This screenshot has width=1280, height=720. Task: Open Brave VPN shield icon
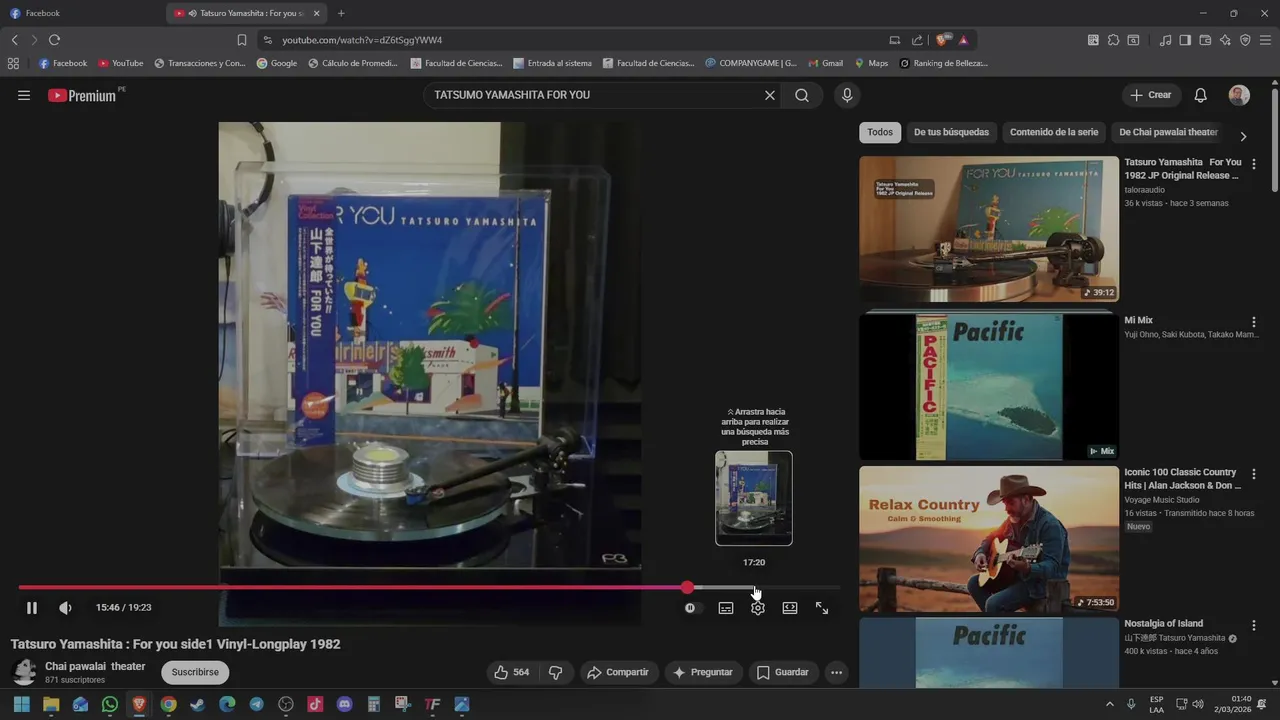point(1245,40)
